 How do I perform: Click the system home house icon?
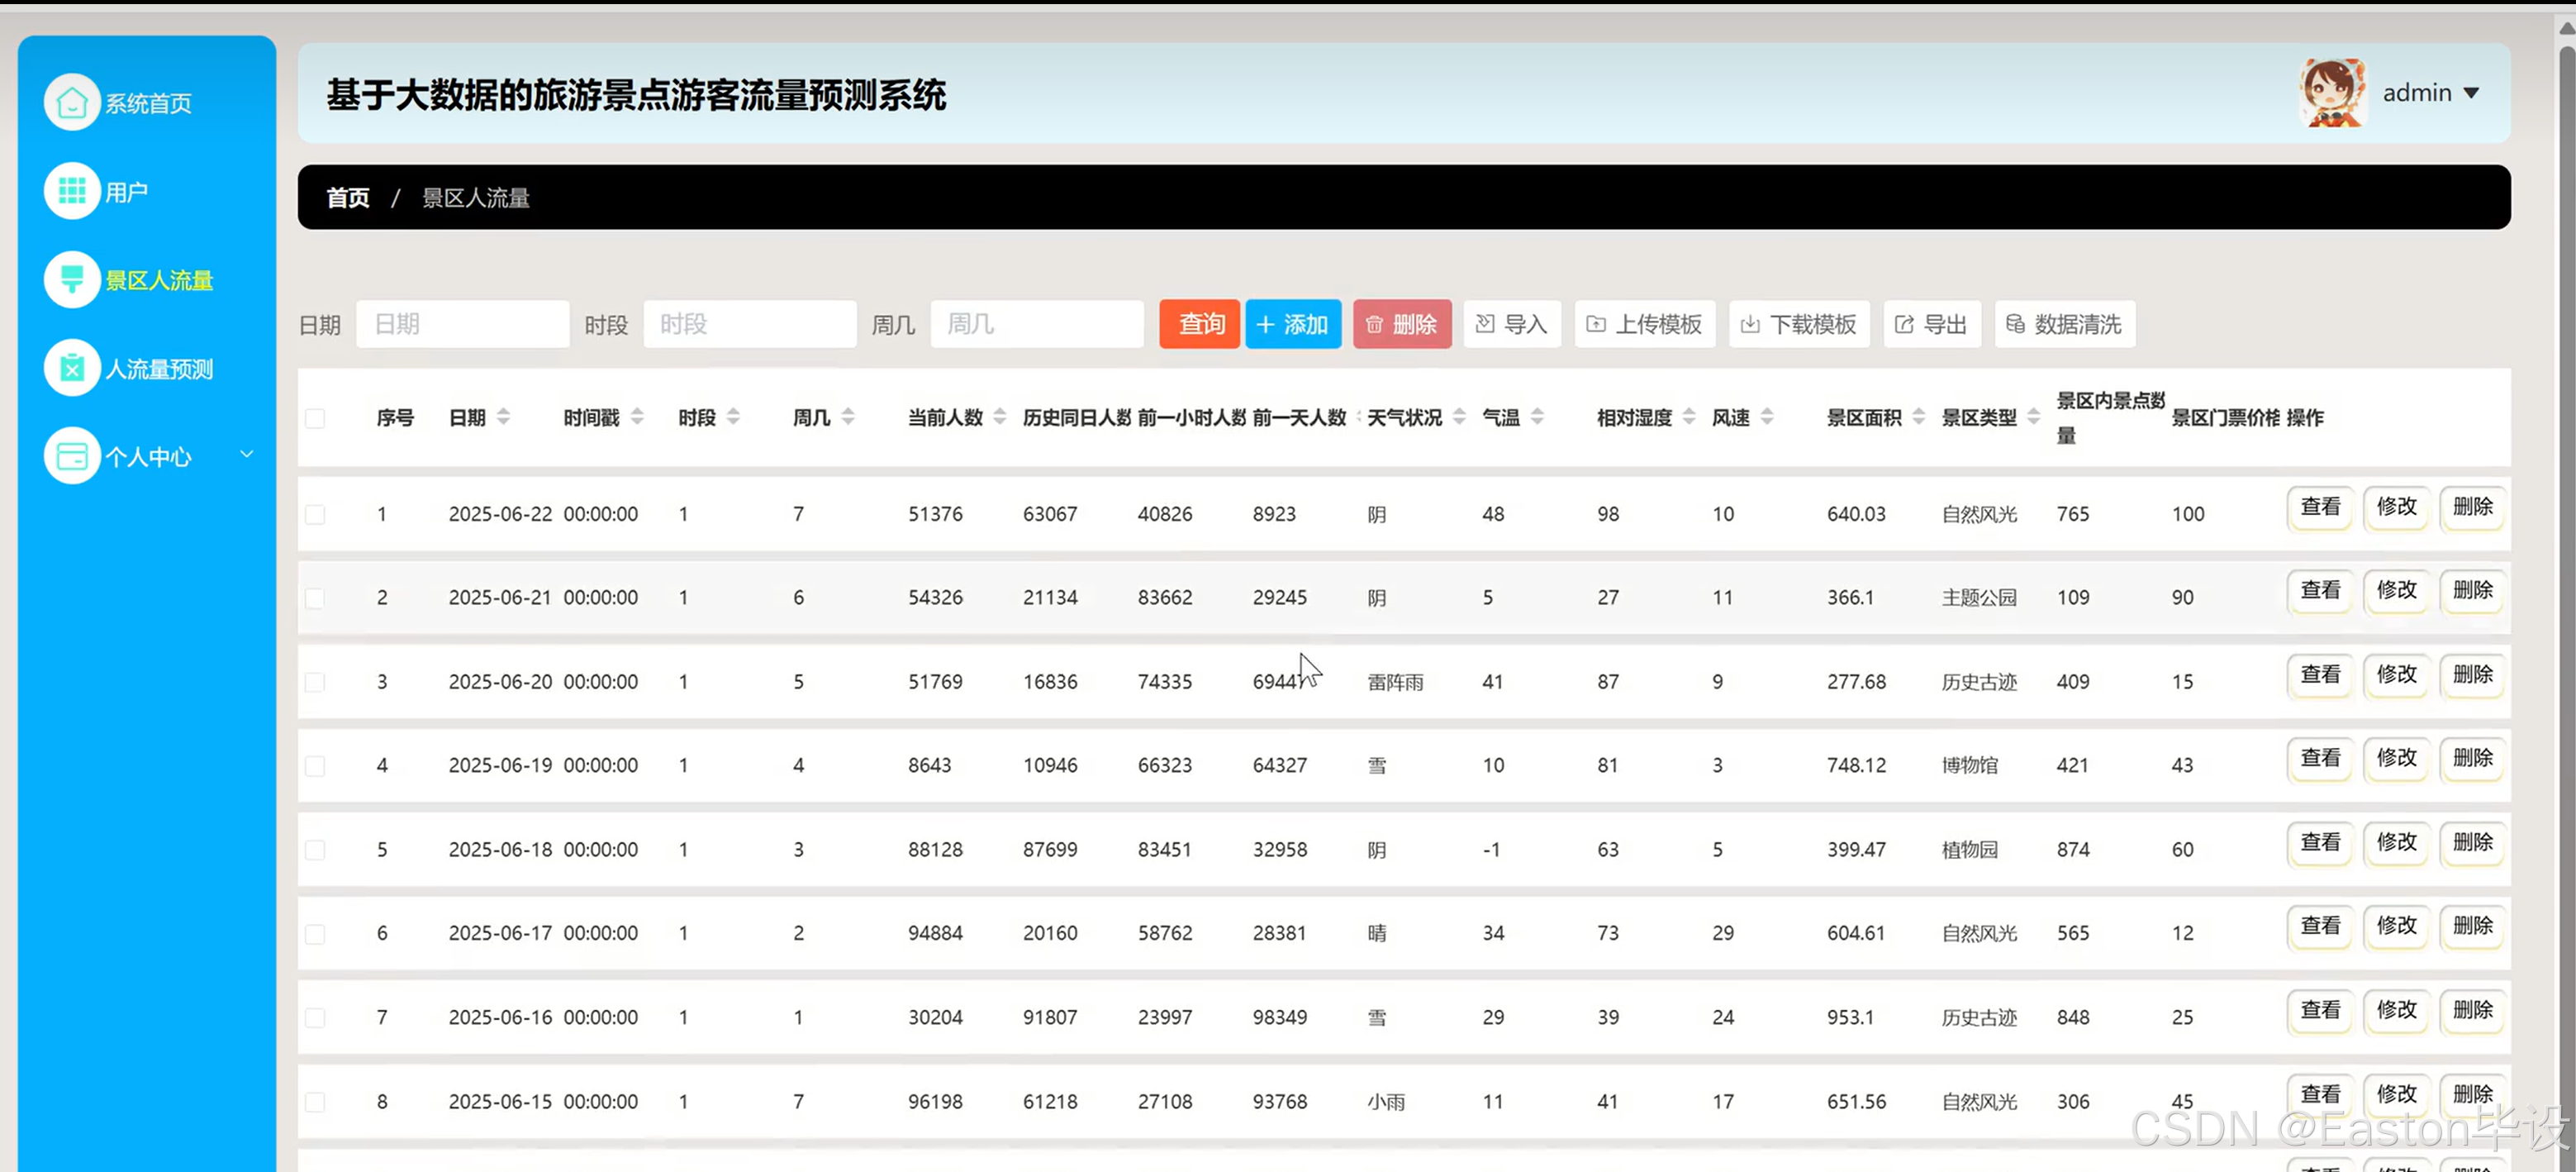click(x=72, y=102)
